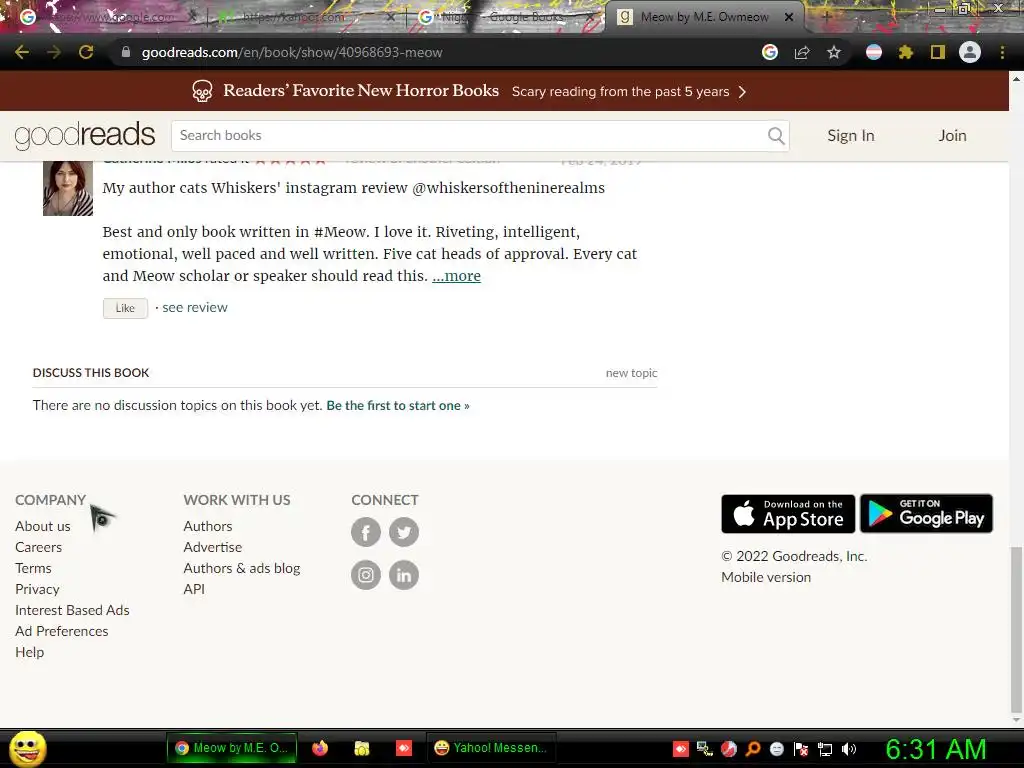Image resolution: width=1024 pixels, height=768 pixels.
Task: Open the Advertise link
Action: [x=212, y=547]
